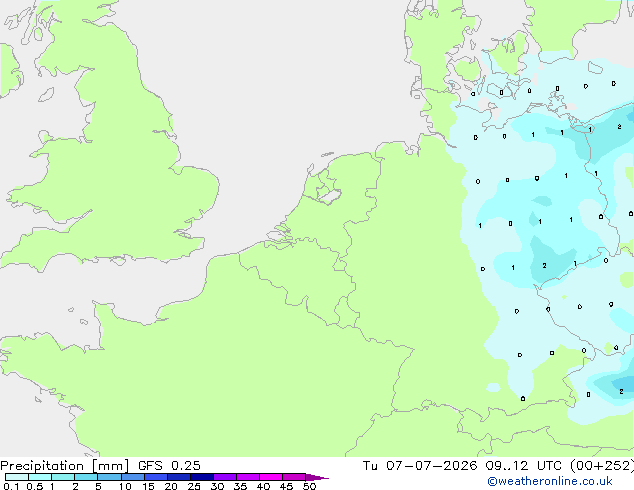The width and height of the screenshot is (634, 490).
Task: Click the '10' legend scale label
Action: pos(125,486)
